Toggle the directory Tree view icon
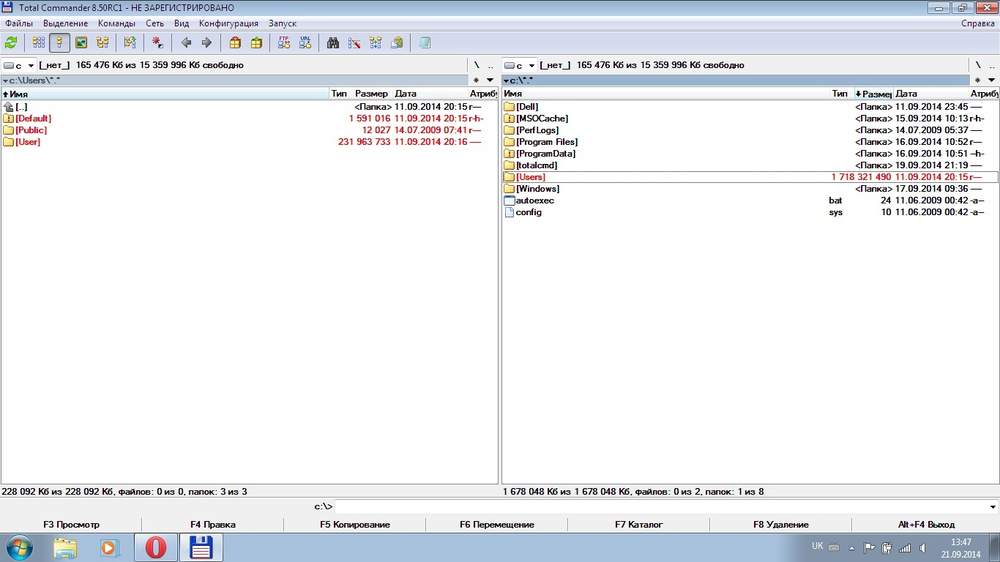Image resolution: width=1000 pixels, height=562 pixels. 102,43
